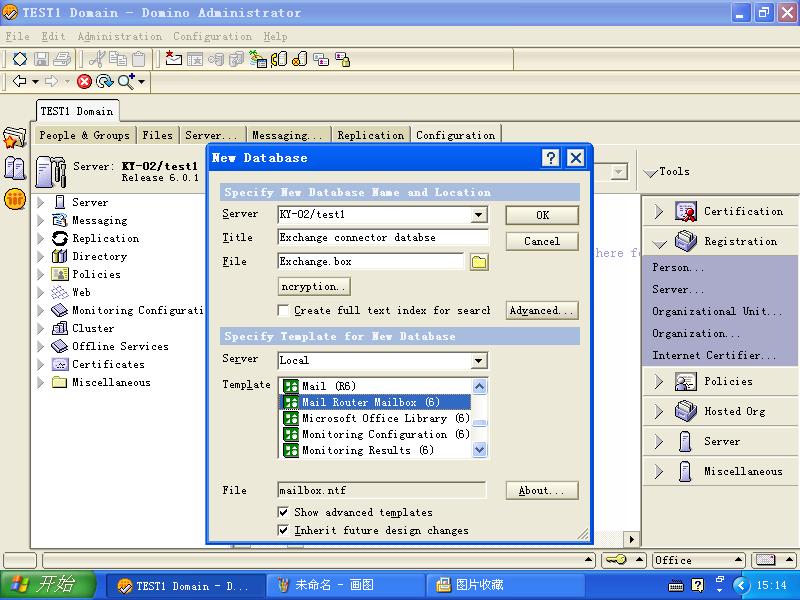The image size is (800, 600).
Task: Open the Office location dropdown in status bar
Action: pyautogui.click(x=698, y=560)
